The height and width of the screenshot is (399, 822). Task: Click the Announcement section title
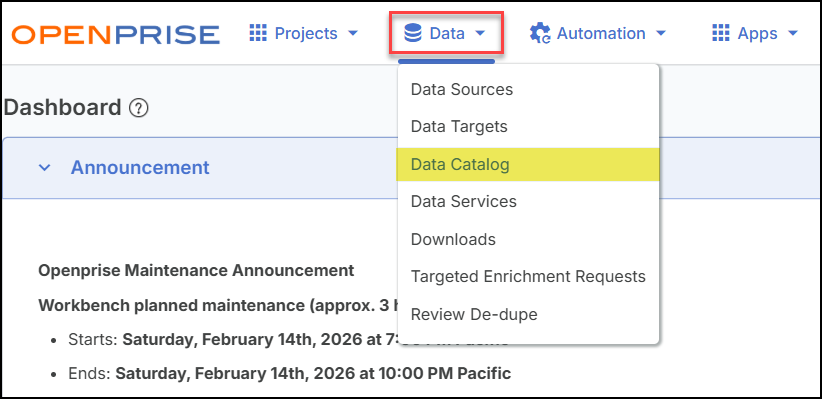(x=140, y=168)
